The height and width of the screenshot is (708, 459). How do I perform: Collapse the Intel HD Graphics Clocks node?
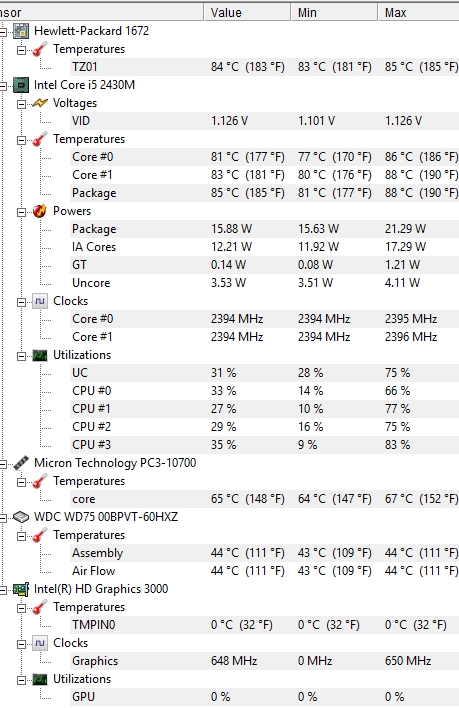coord(21,644)
